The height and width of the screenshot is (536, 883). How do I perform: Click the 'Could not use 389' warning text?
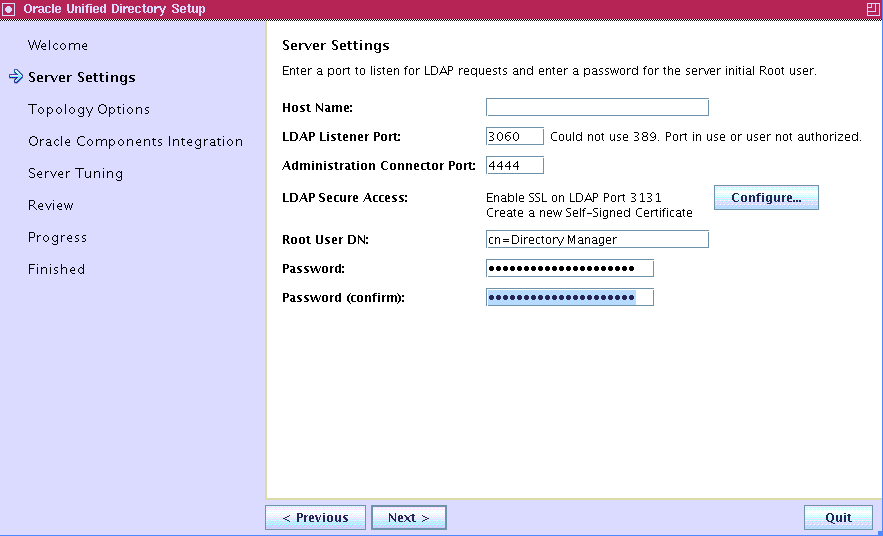706,137
